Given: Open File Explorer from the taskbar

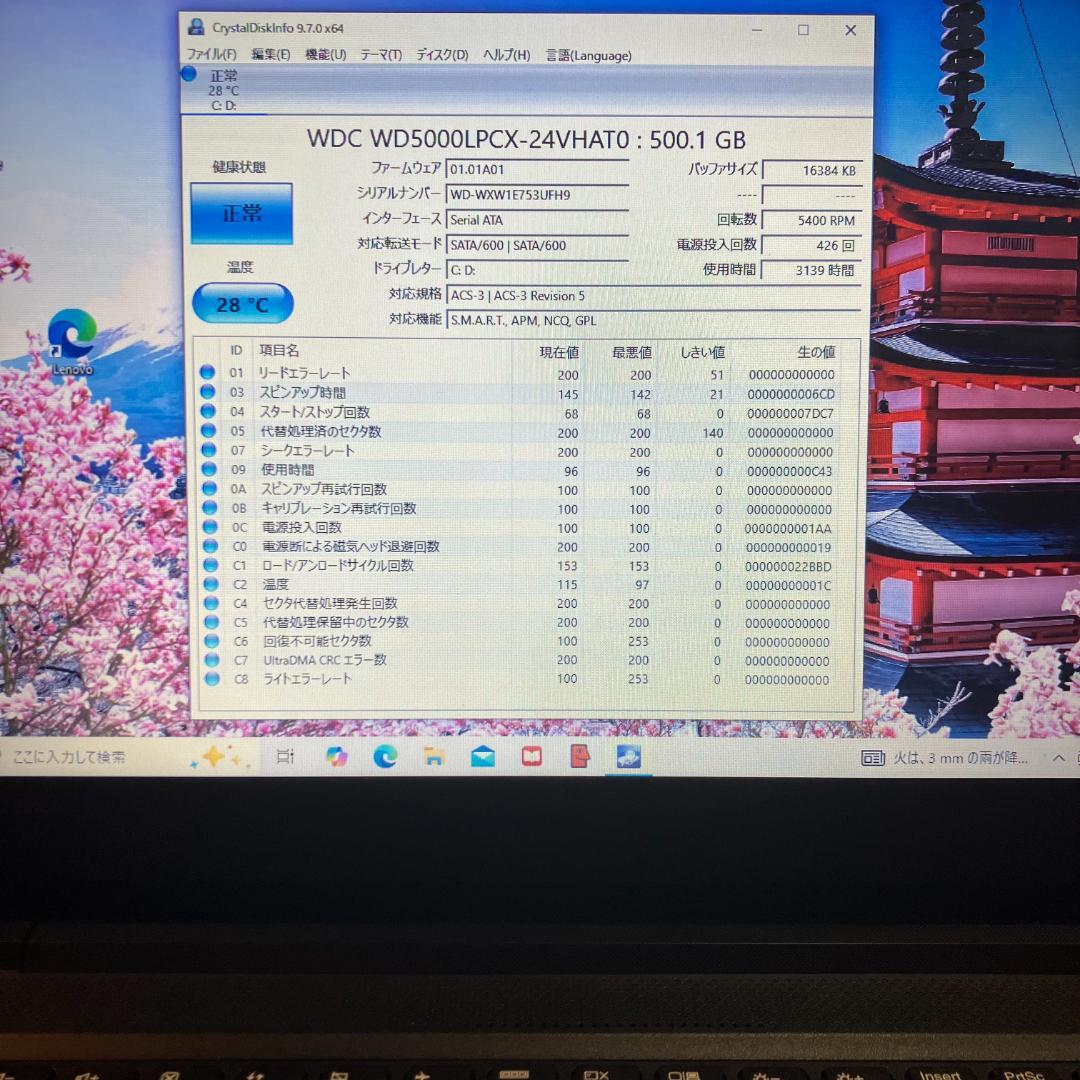Looking at the screenshot, I should [x=433, y=757].
